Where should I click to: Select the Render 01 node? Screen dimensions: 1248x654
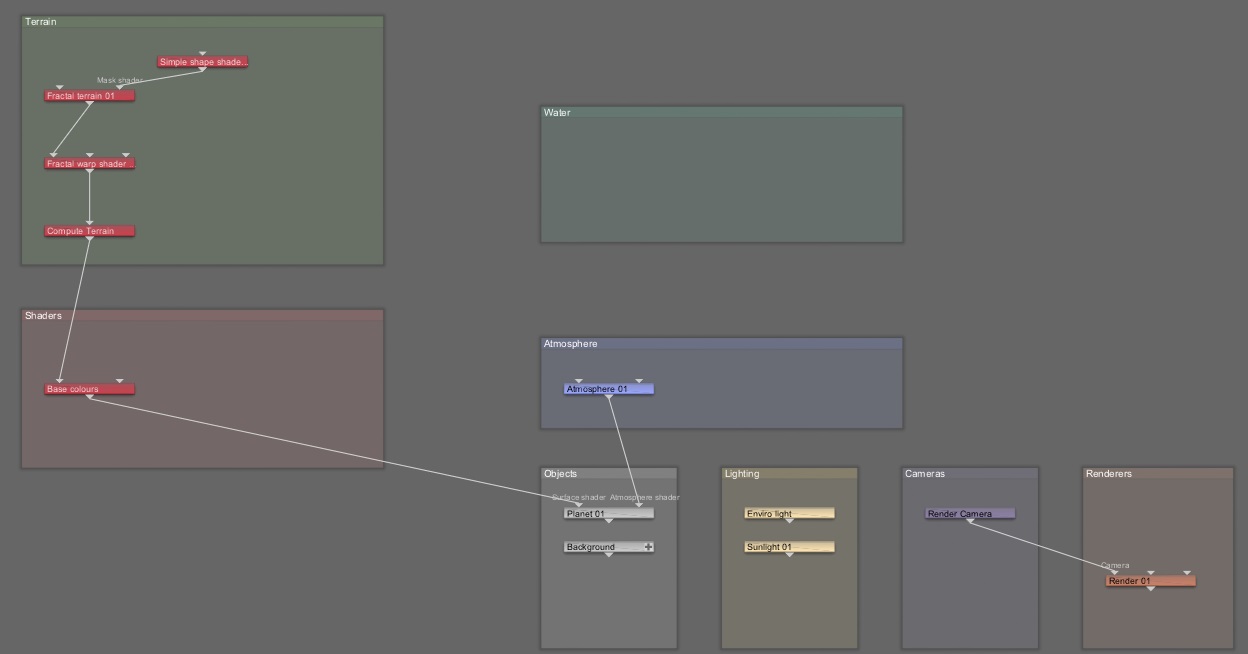1150,581
